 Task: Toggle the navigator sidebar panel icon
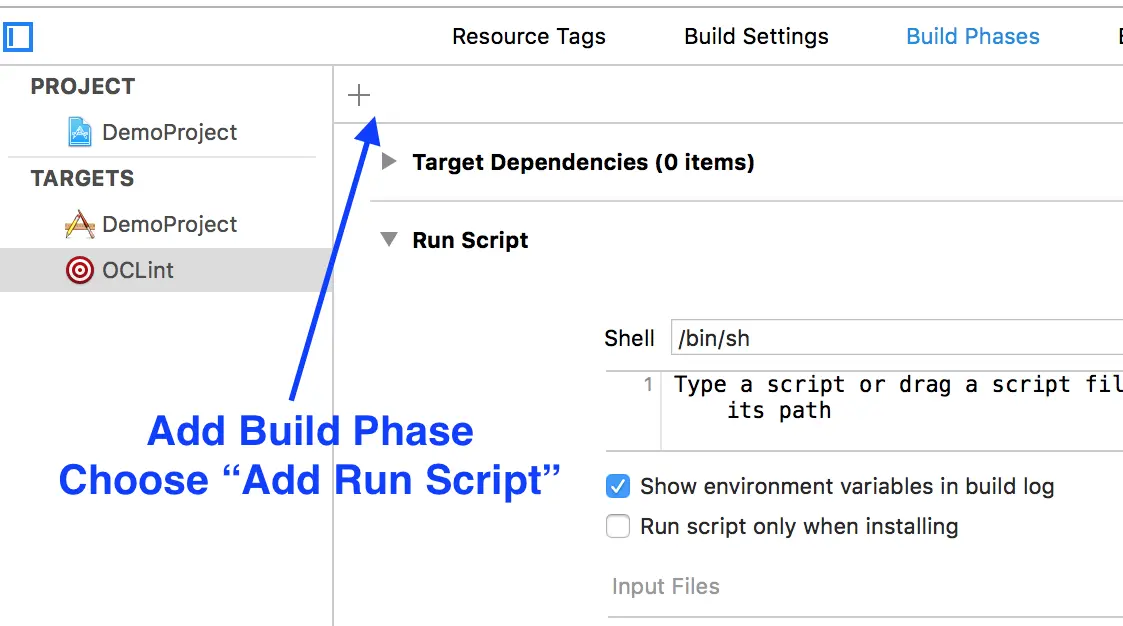(18, 38)
